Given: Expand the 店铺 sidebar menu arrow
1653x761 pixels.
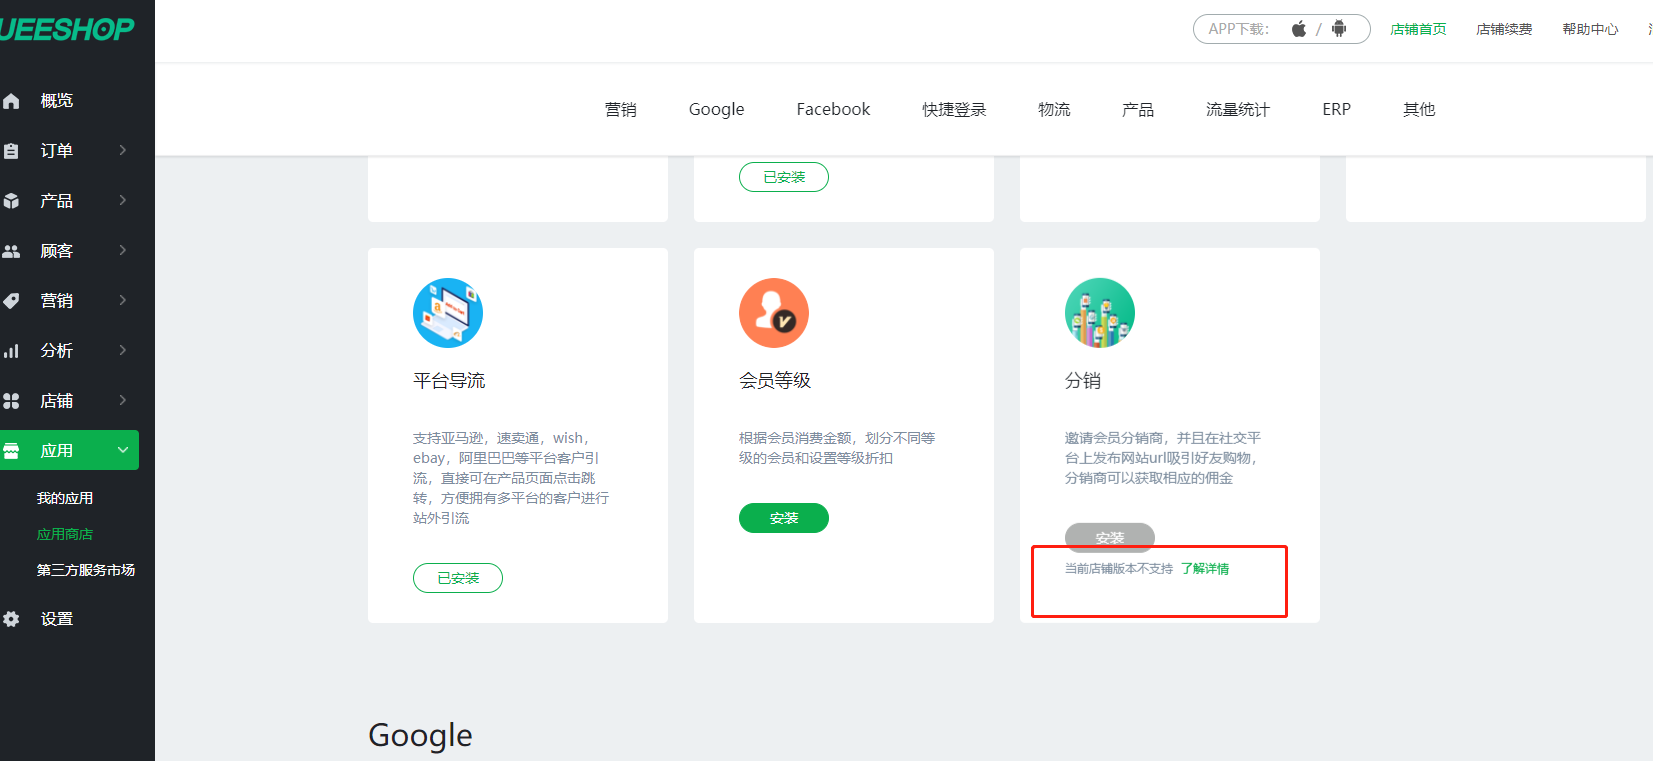Looking at the screenshot, I should point(123,400).
